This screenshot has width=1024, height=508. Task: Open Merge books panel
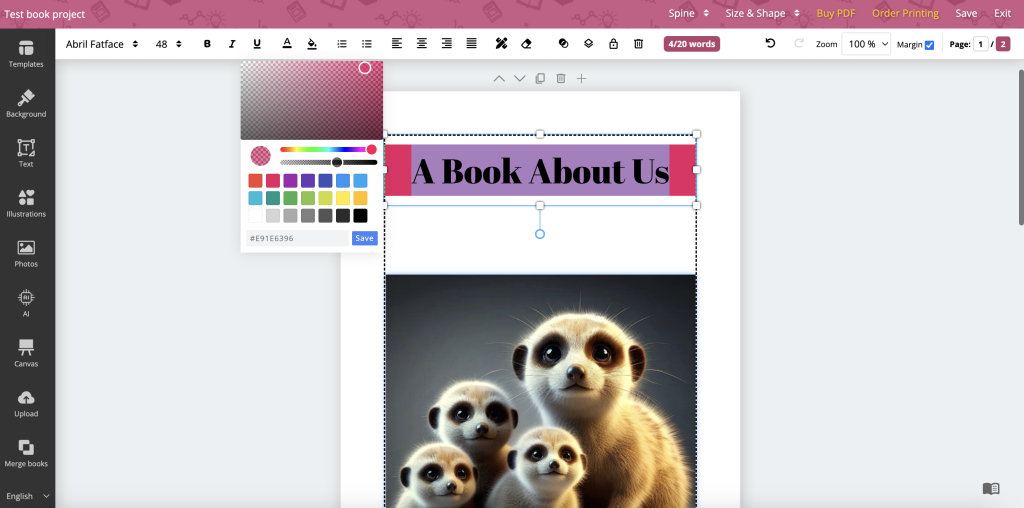(26, 453)
